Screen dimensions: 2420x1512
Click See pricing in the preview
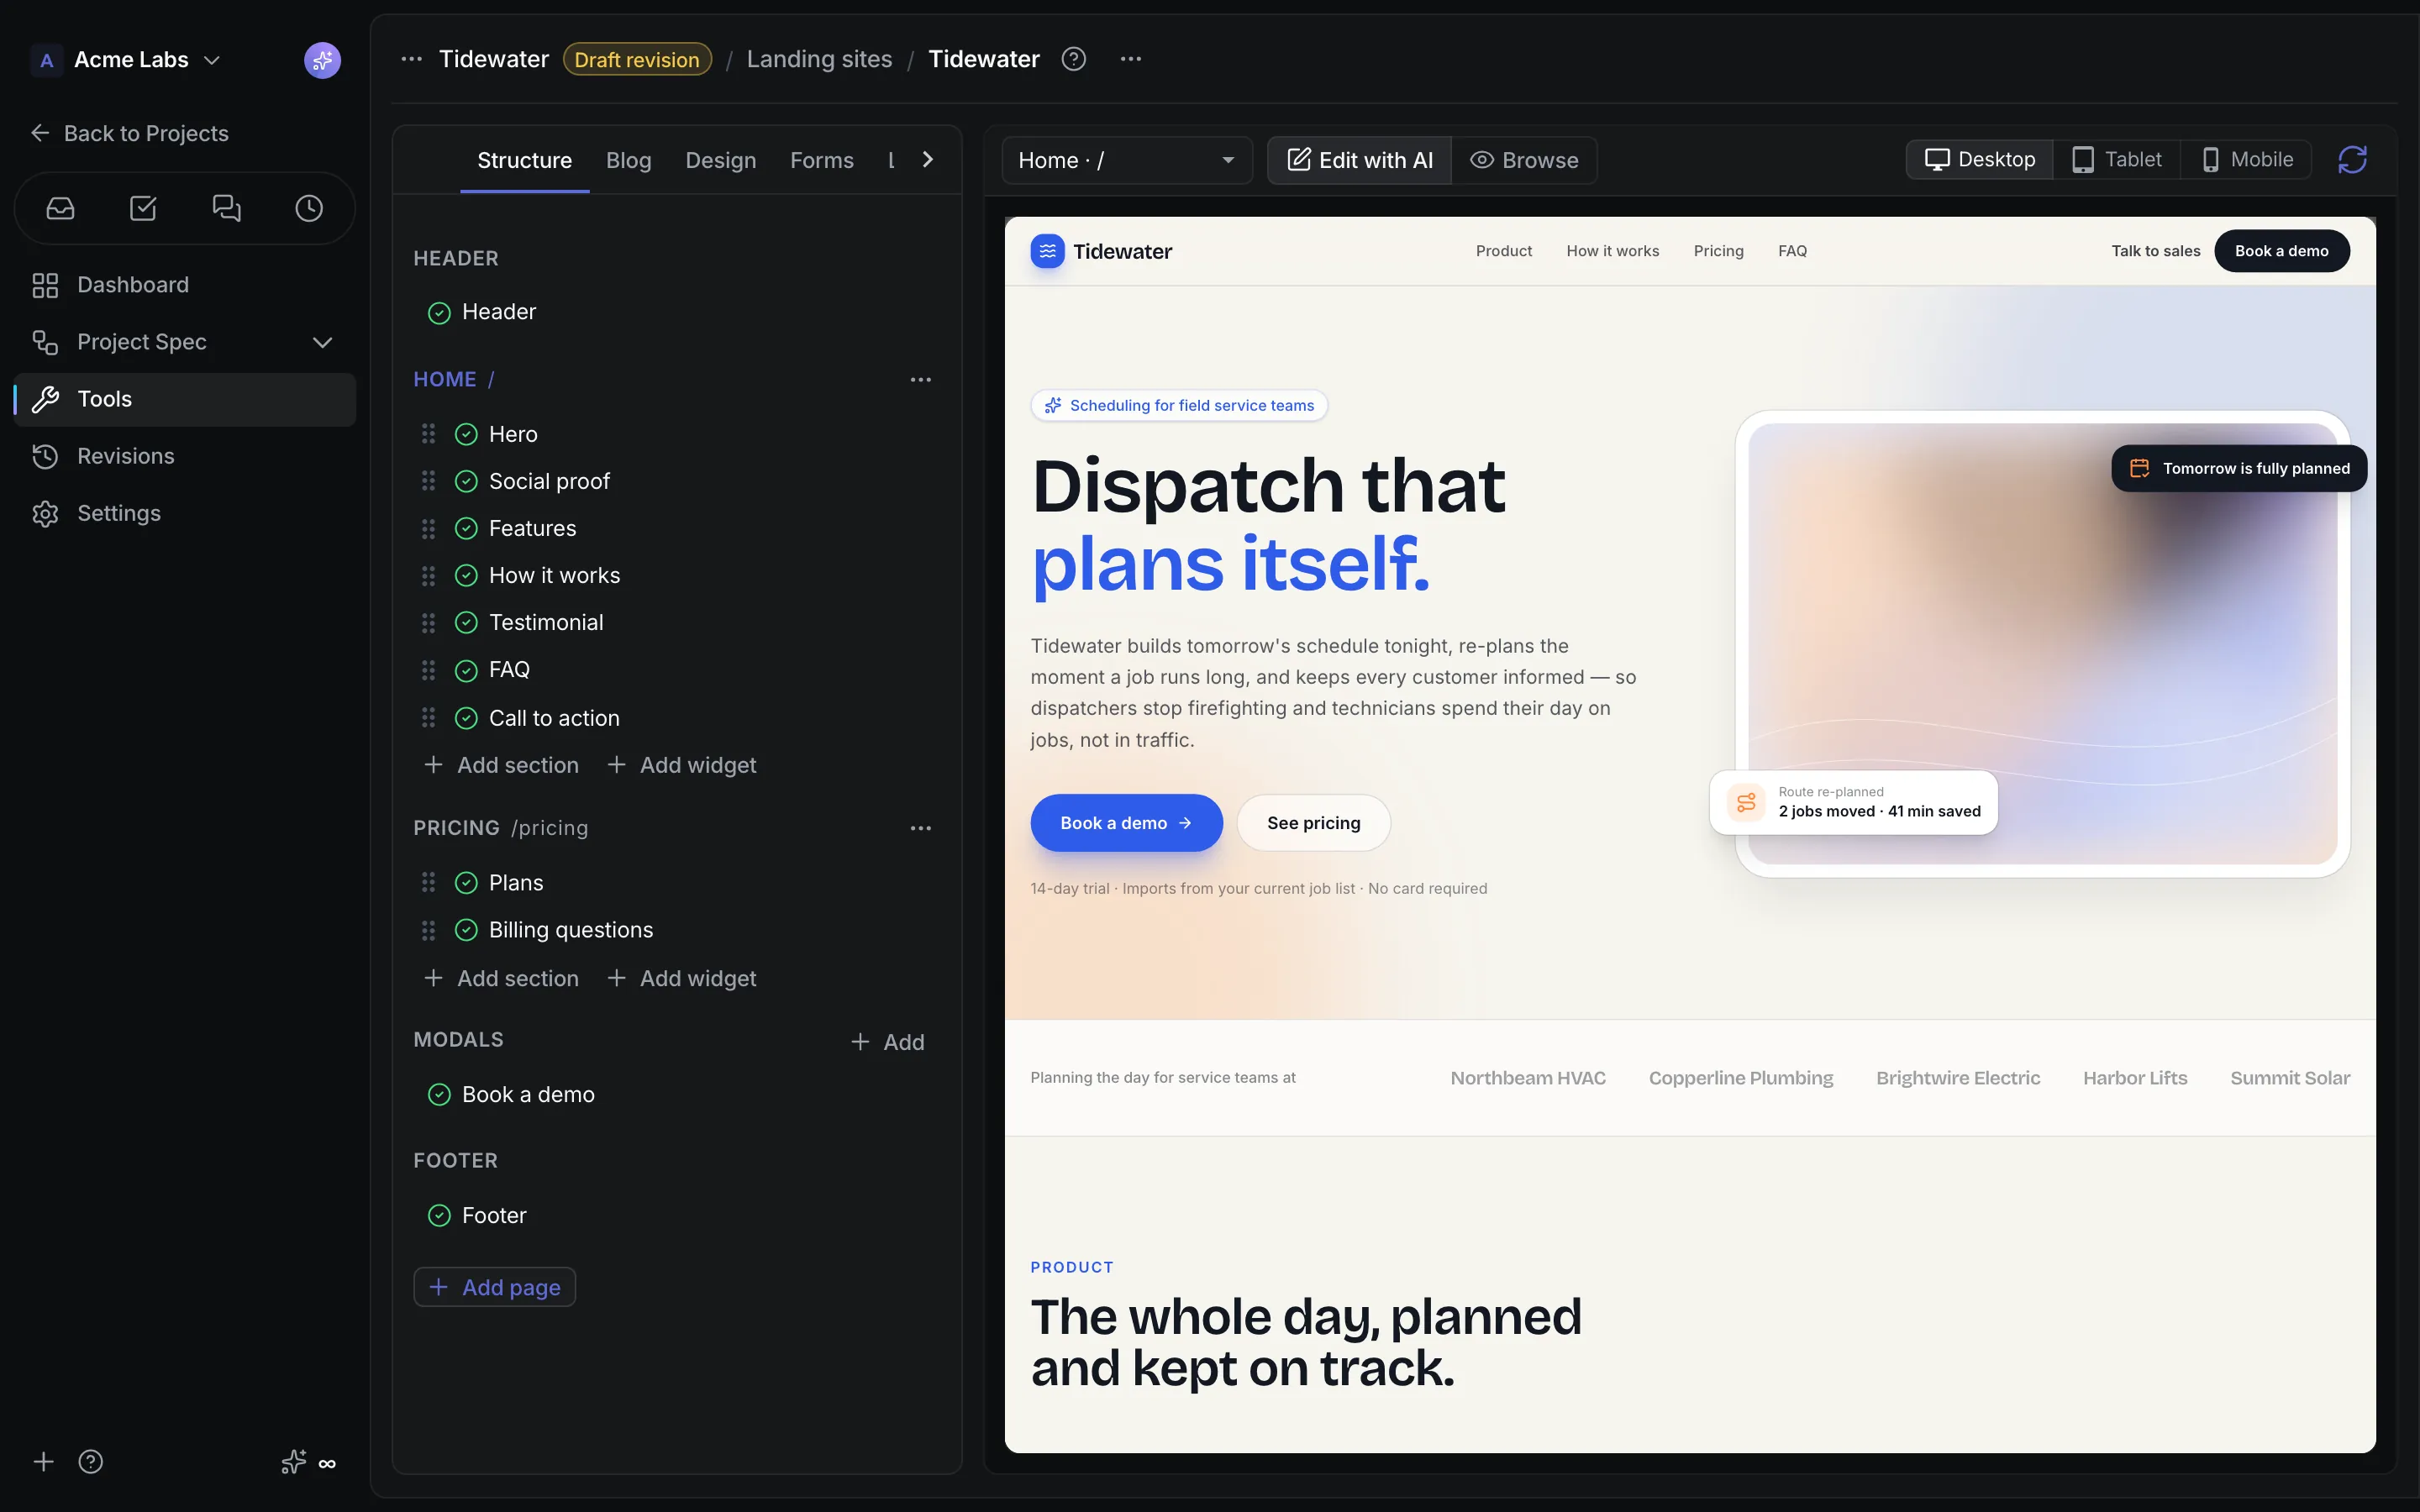1313,823
